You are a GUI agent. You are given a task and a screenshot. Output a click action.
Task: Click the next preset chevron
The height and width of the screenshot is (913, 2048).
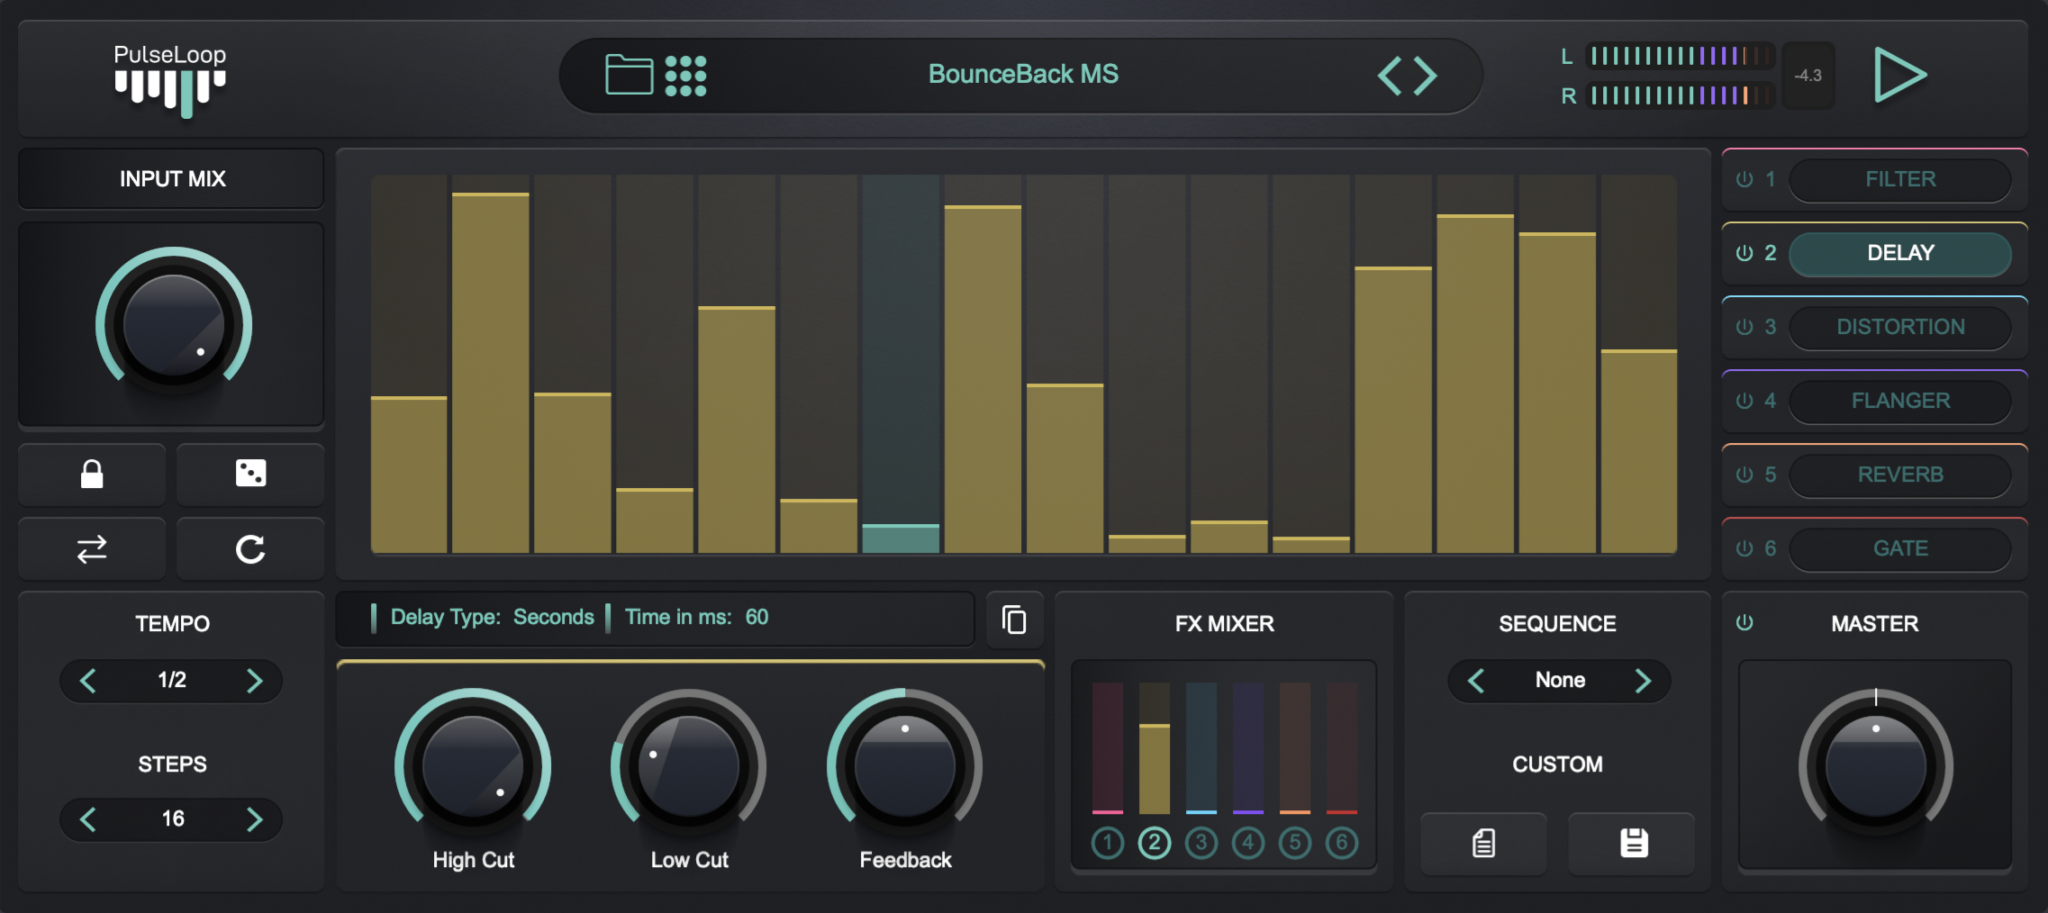click(1427, 74)
